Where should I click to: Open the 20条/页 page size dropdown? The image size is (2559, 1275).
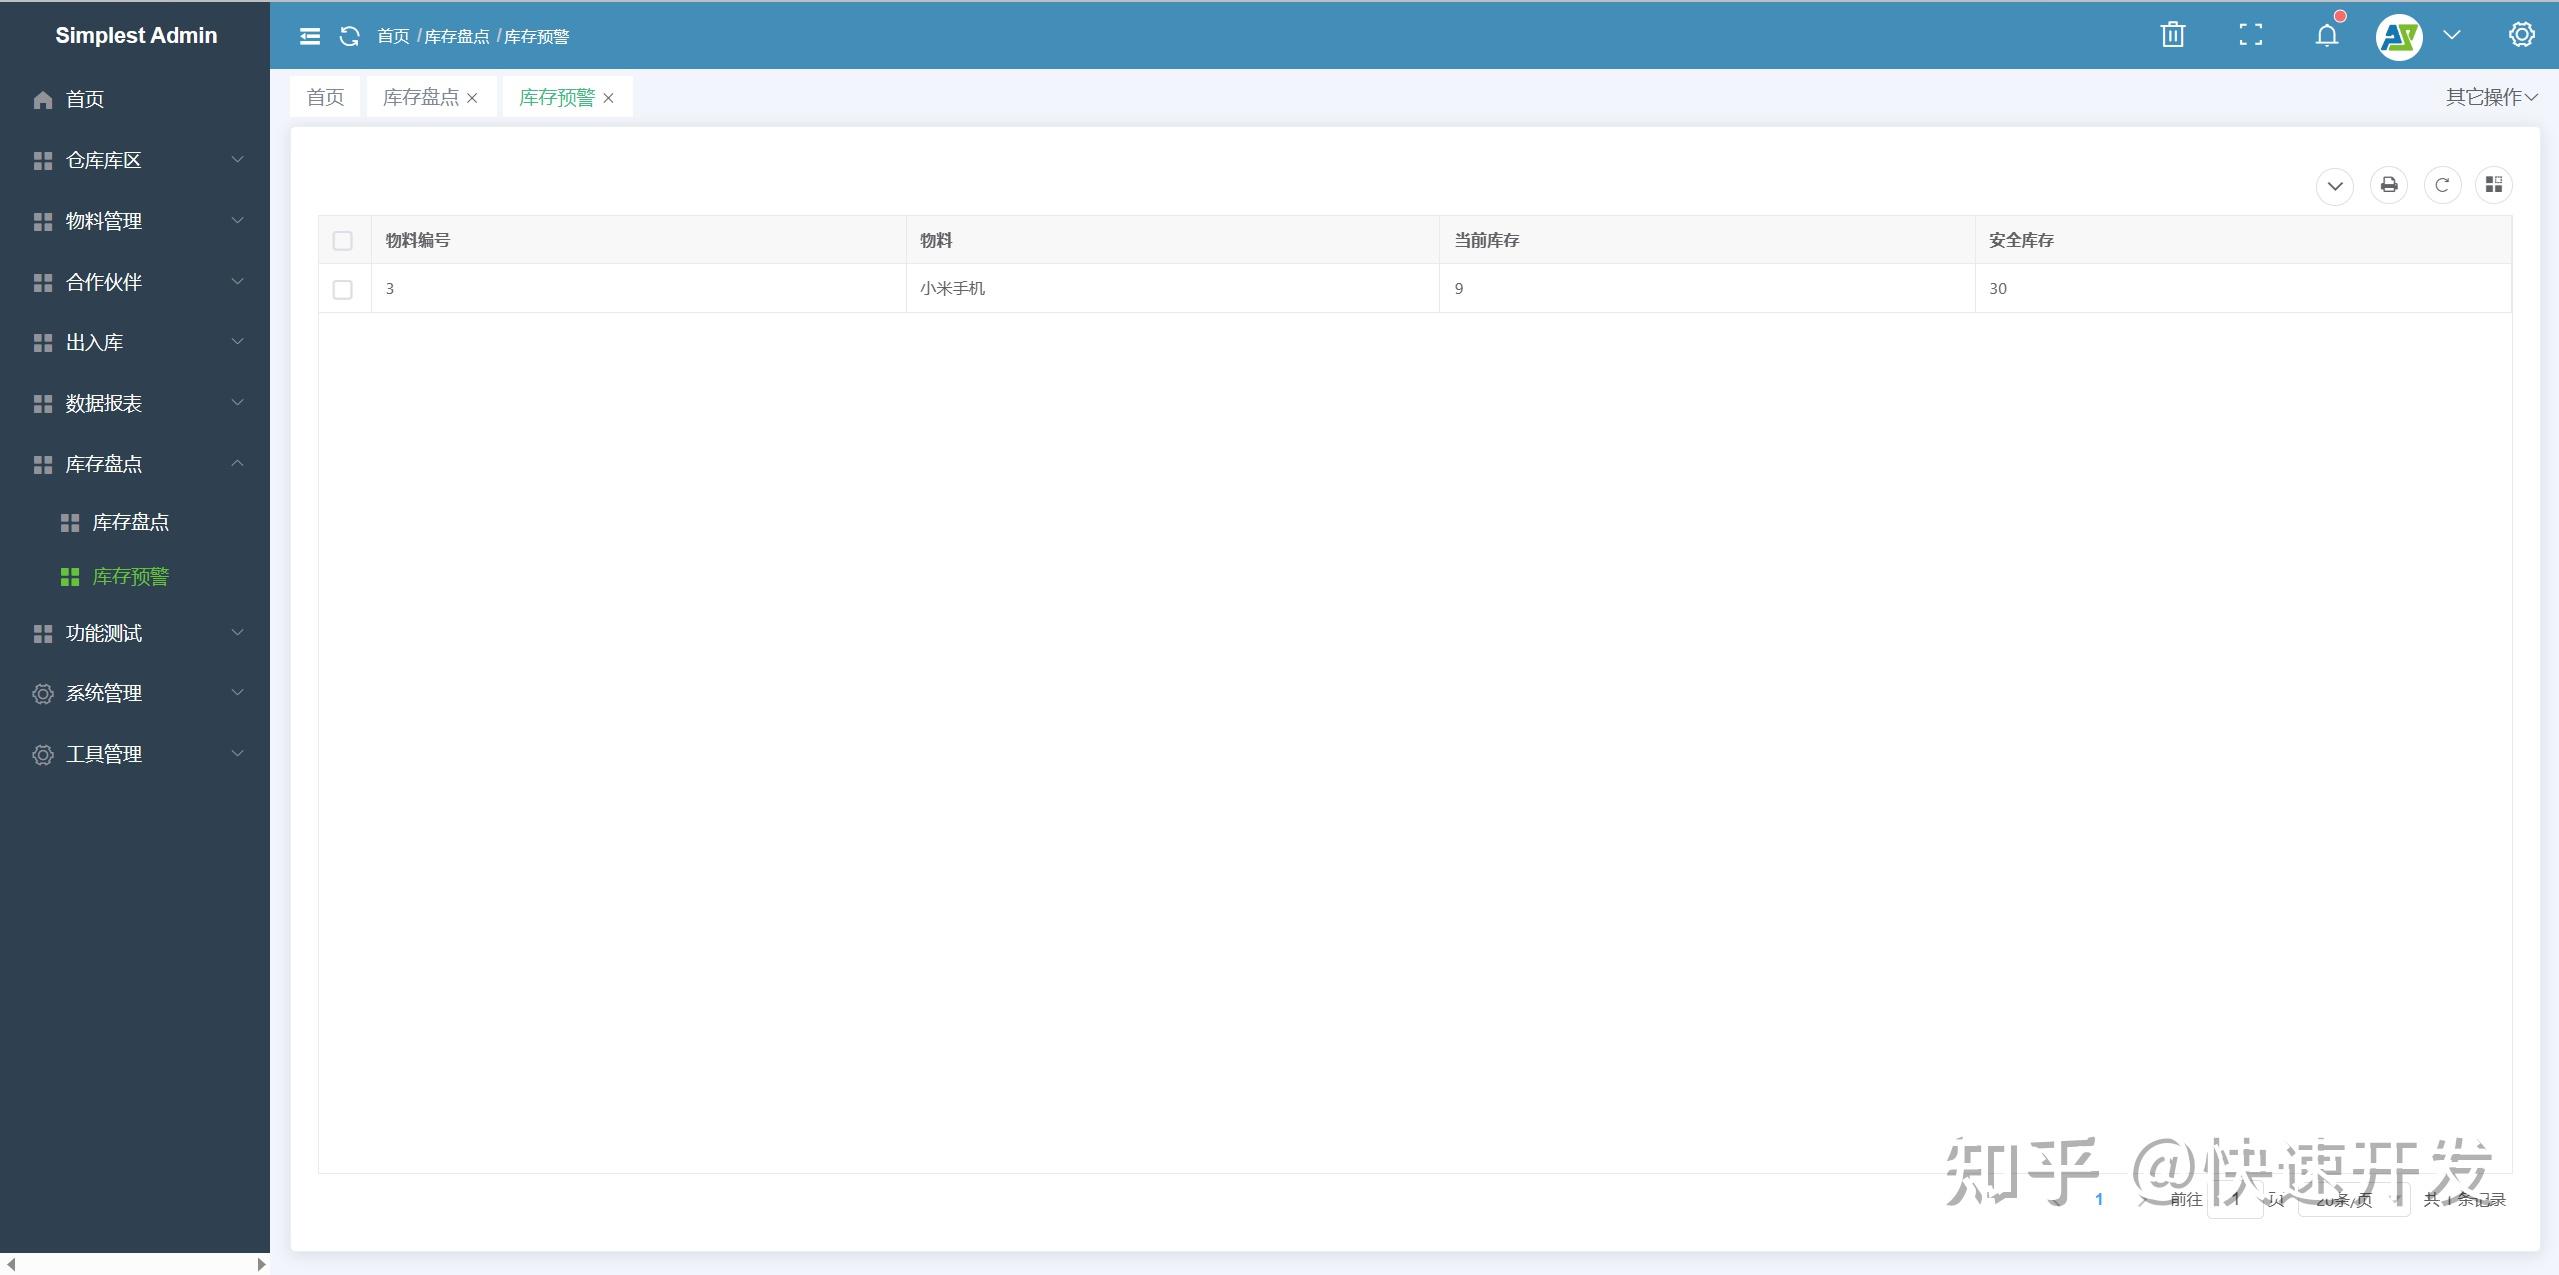2354,1199
